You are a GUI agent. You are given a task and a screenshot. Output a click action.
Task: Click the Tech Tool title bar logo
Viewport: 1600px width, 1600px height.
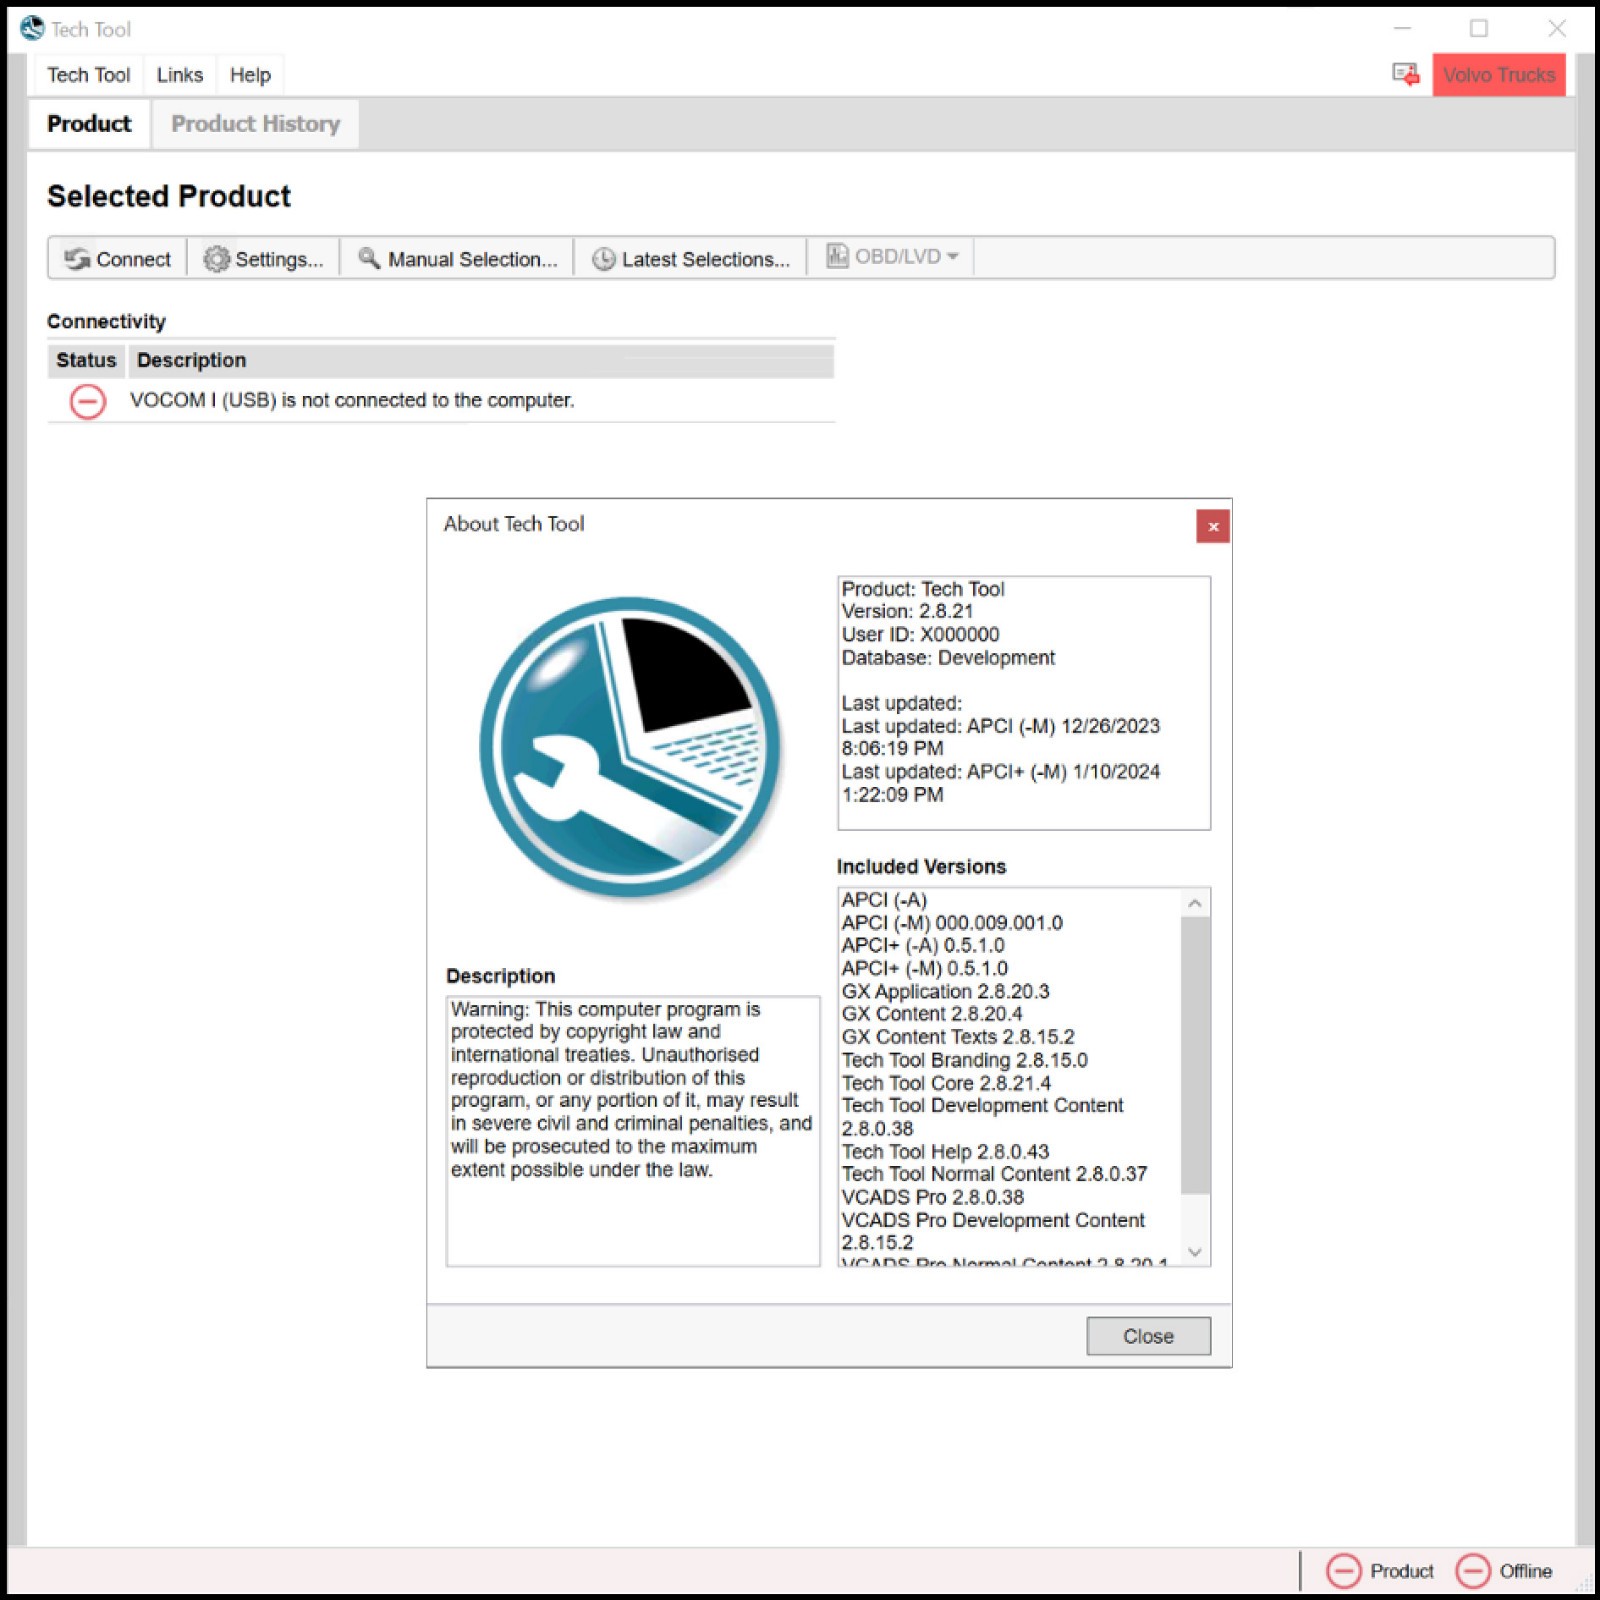tap(32, 29)
